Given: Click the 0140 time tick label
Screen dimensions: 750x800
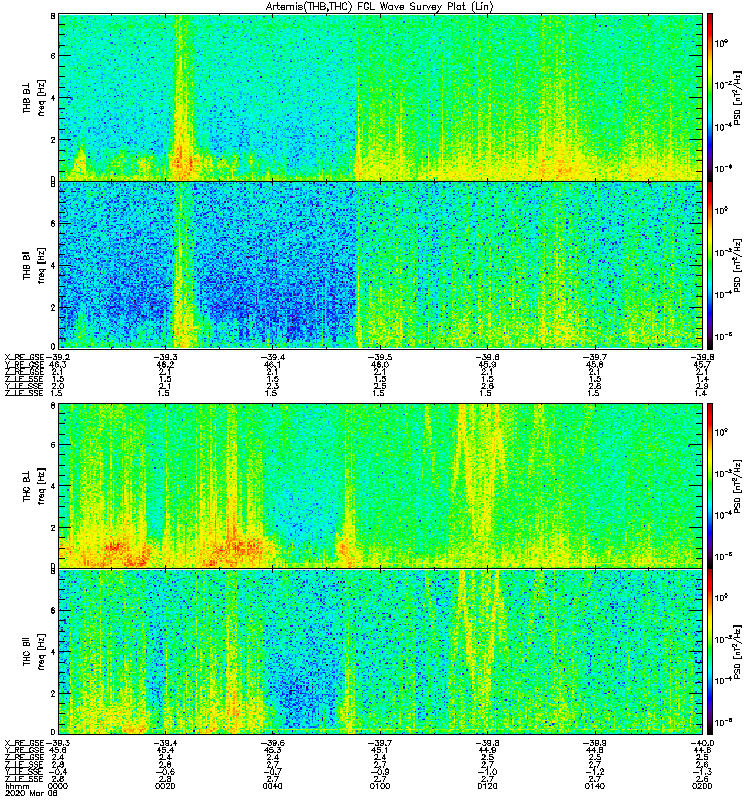Looking at the screenshot, I should [595, 786].
